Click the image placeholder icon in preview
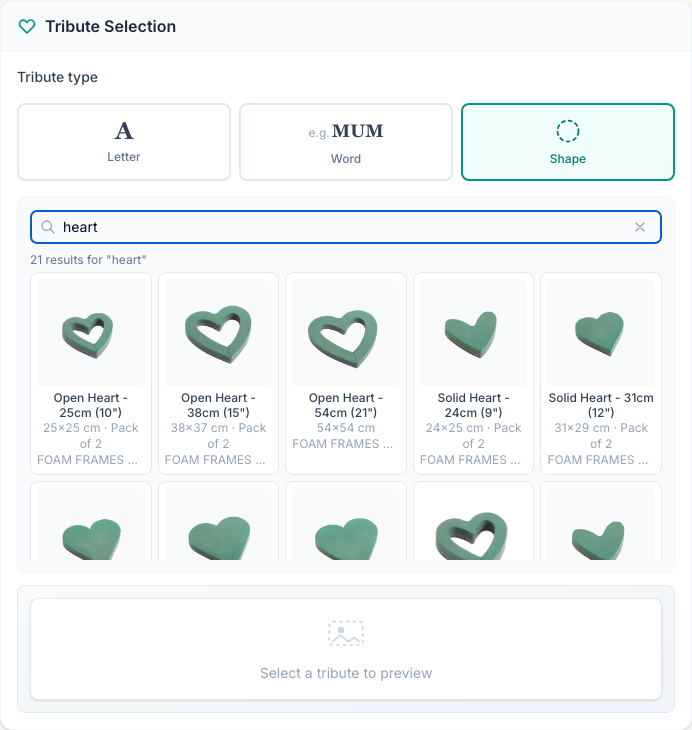The image size is (692, 730). 346,633
